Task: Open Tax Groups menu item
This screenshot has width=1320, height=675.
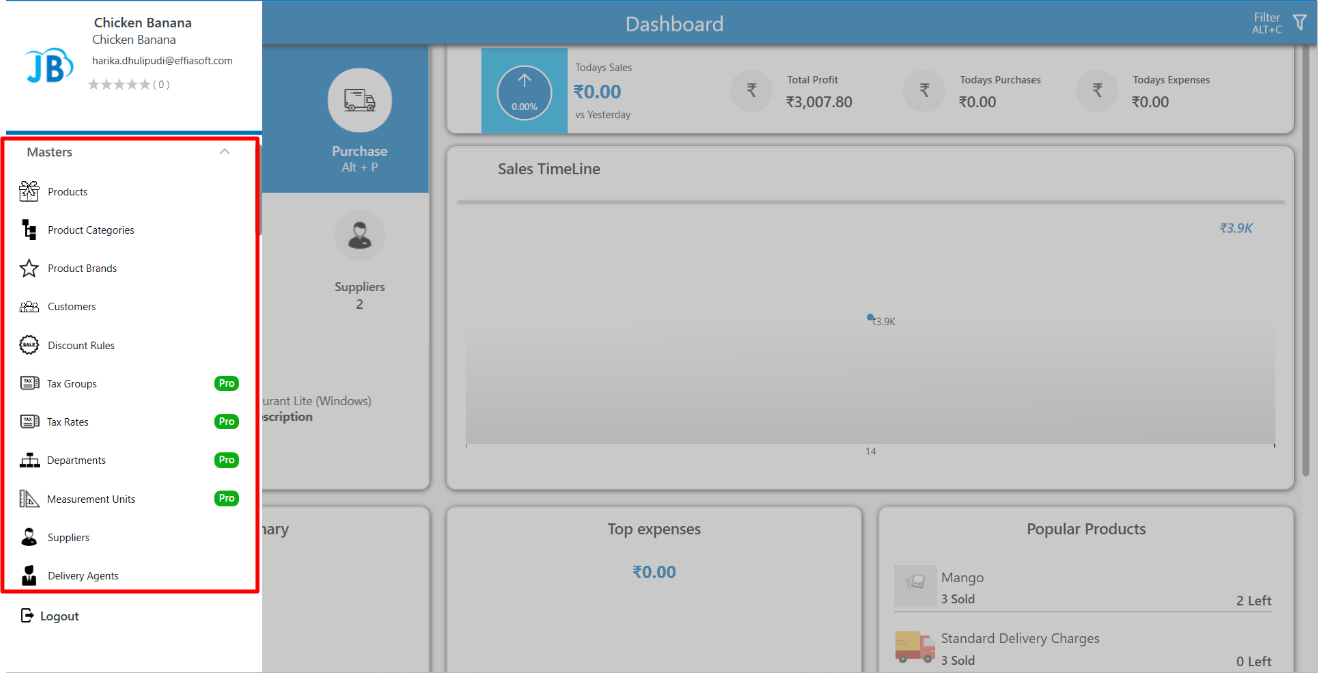Action: point(72,384)
